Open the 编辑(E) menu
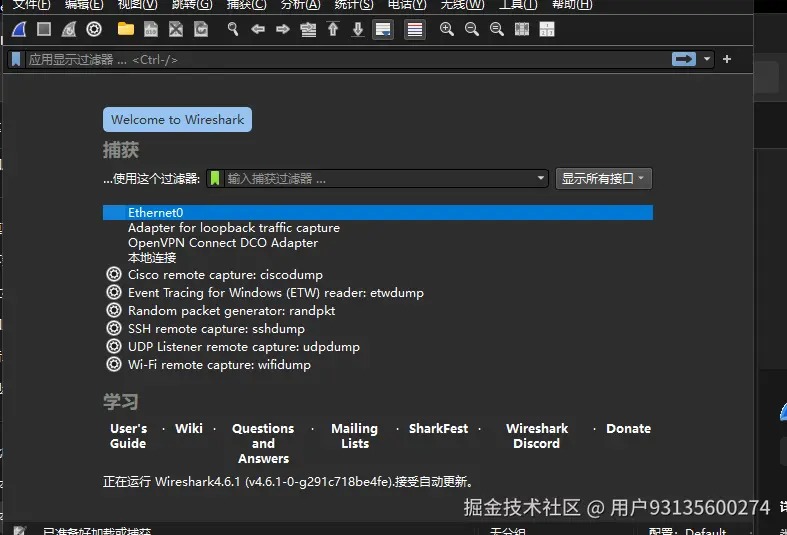Viewport: 787px width, 535px height. click(x=84, y=5)
